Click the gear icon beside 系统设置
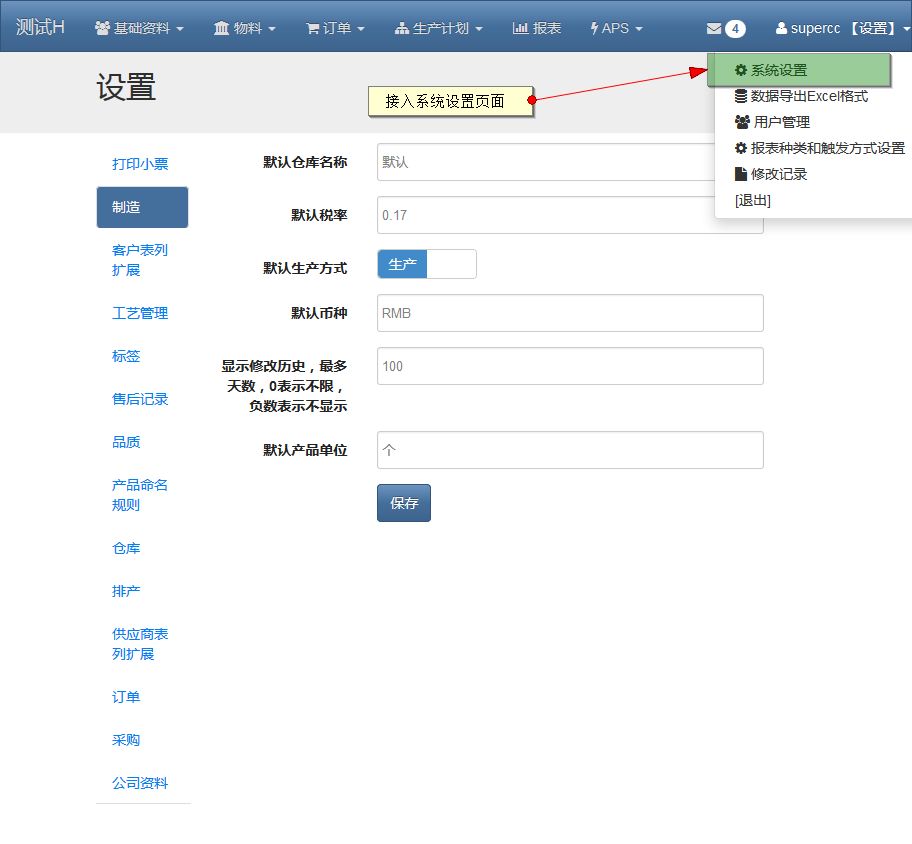912x844 pixels. click(740, 70)
